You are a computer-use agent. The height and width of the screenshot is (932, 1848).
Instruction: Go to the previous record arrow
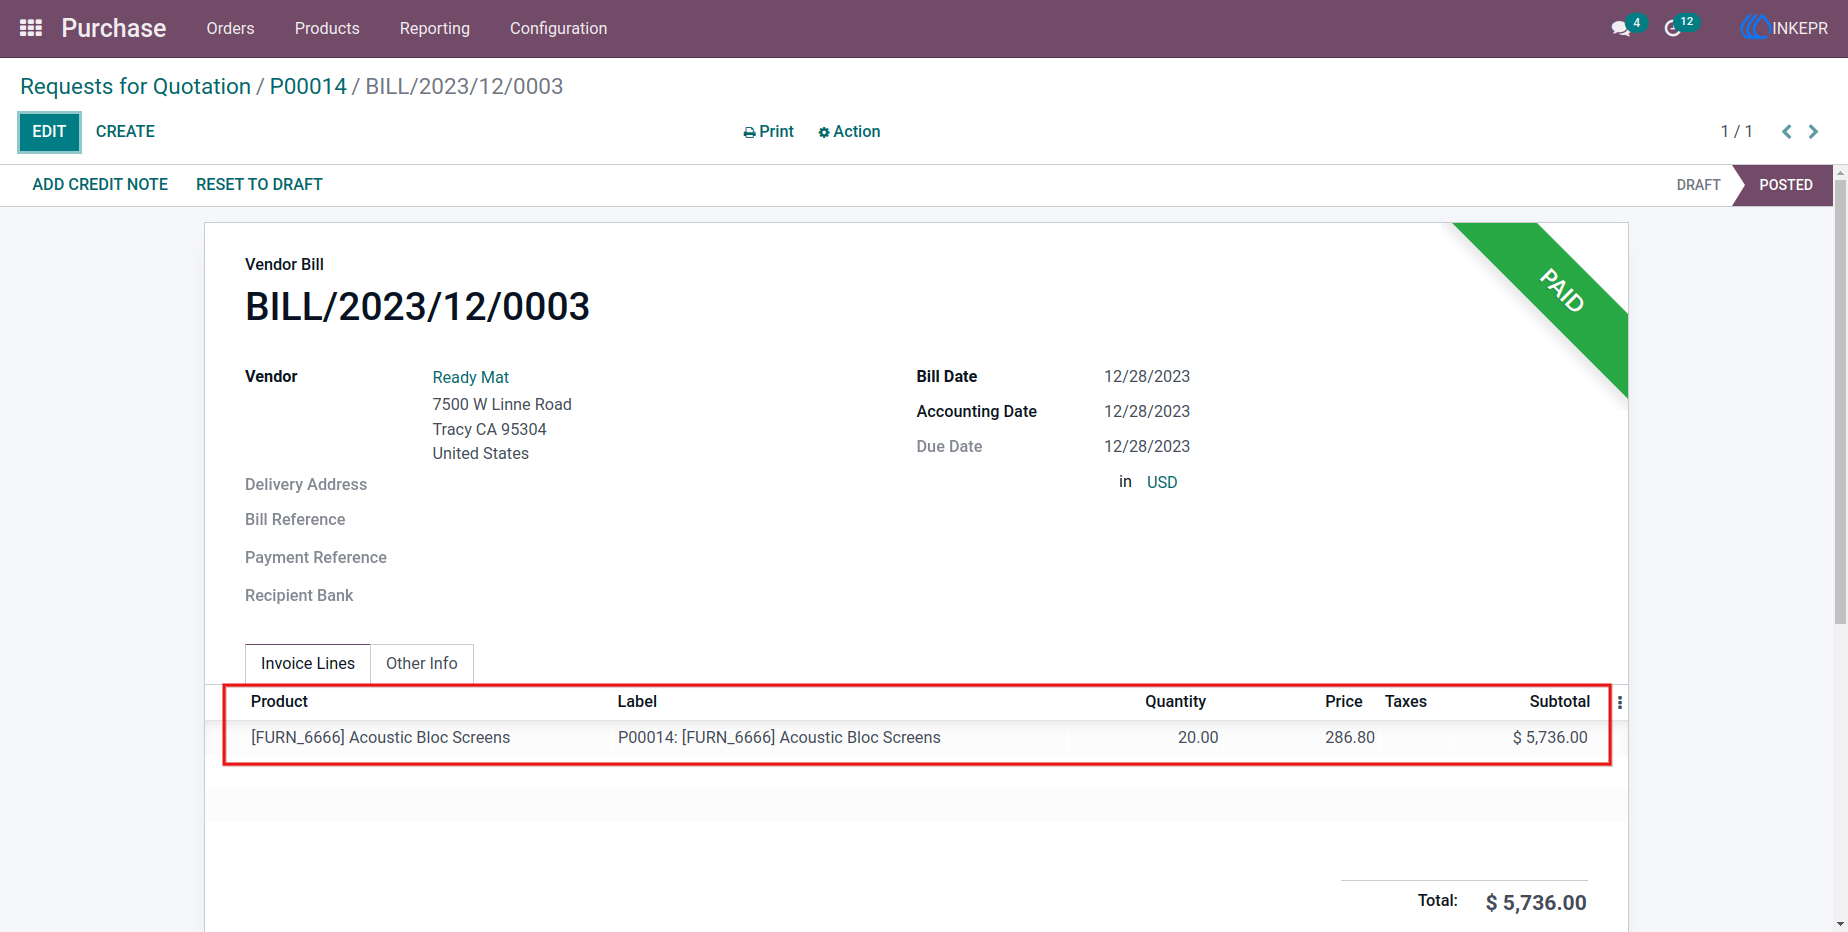[x=1787, y=132]
